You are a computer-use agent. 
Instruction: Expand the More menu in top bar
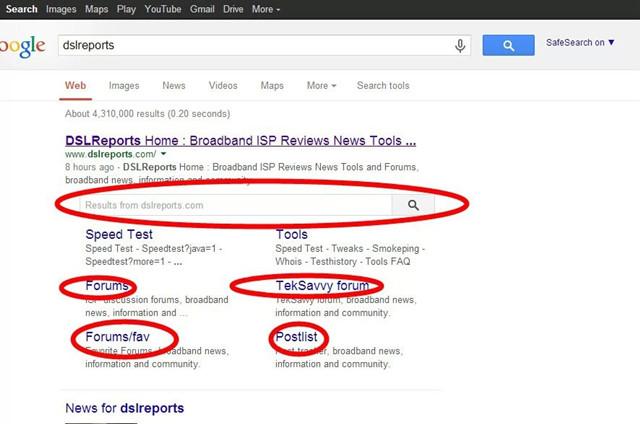266,9
